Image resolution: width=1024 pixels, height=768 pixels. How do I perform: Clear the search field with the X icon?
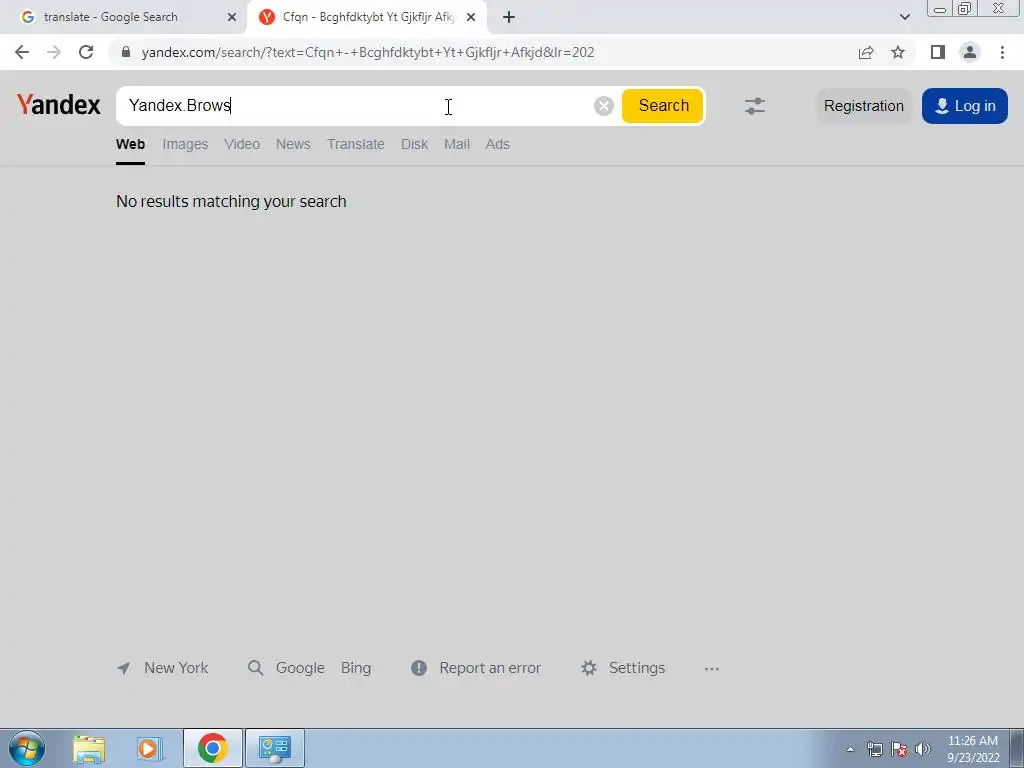click(604, 106)
